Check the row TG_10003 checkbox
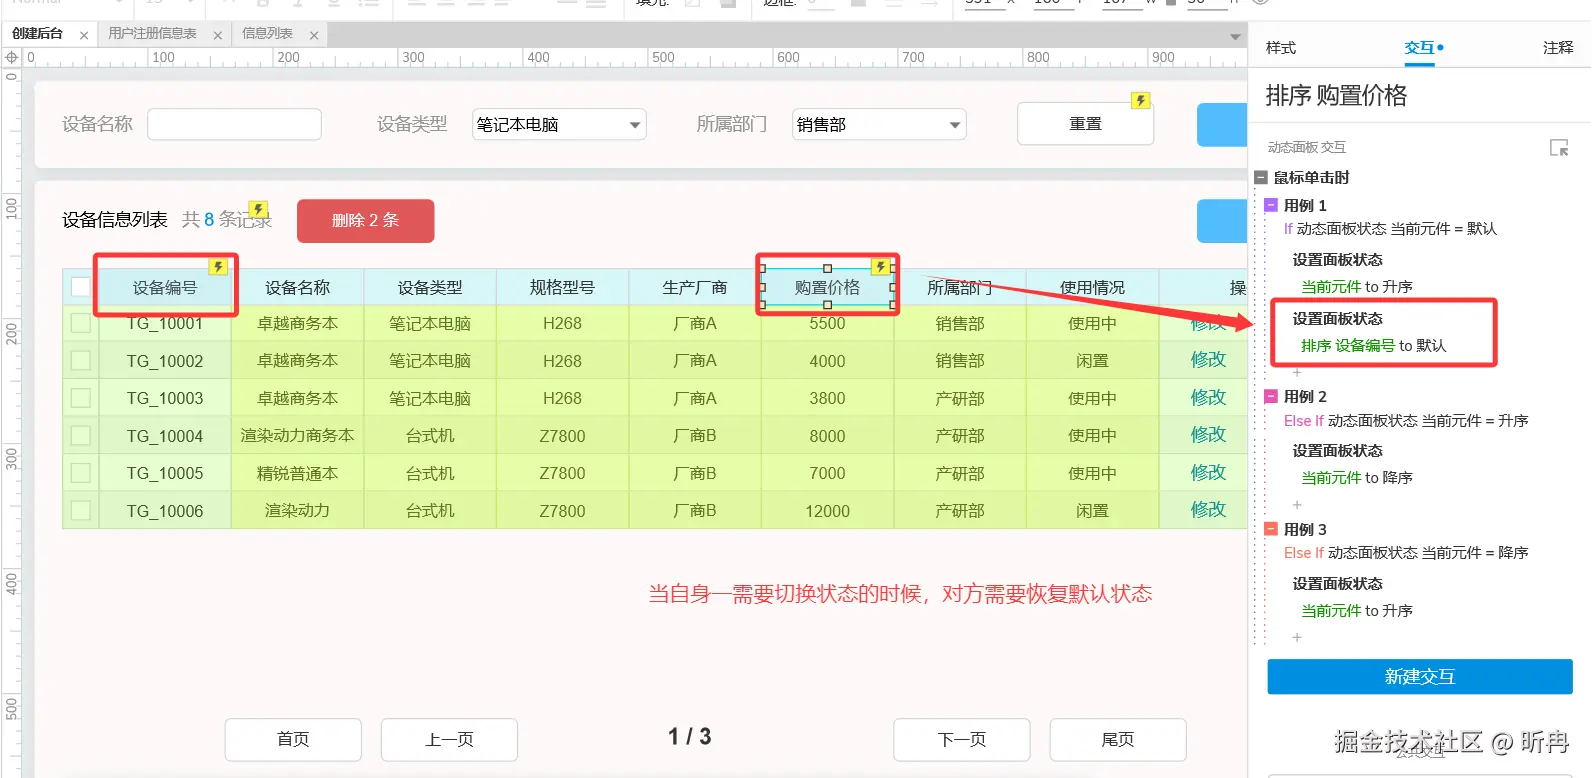The image size is (1592, 778). pos(81,398)
